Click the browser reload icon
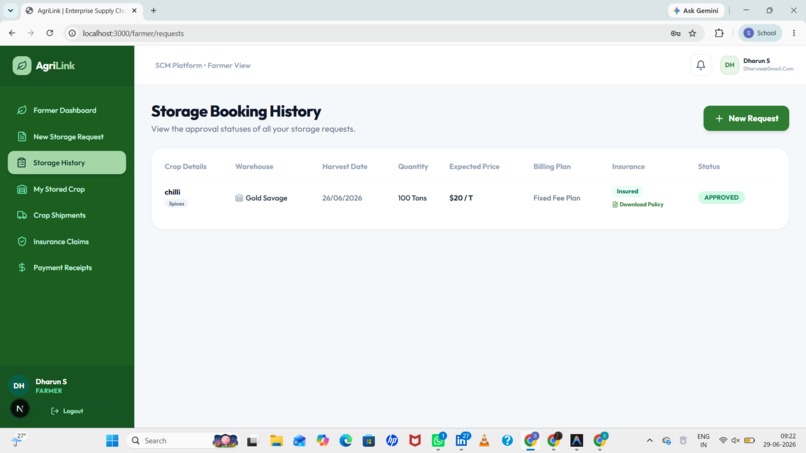Screen dimensions: 806x453 [50, 33]
